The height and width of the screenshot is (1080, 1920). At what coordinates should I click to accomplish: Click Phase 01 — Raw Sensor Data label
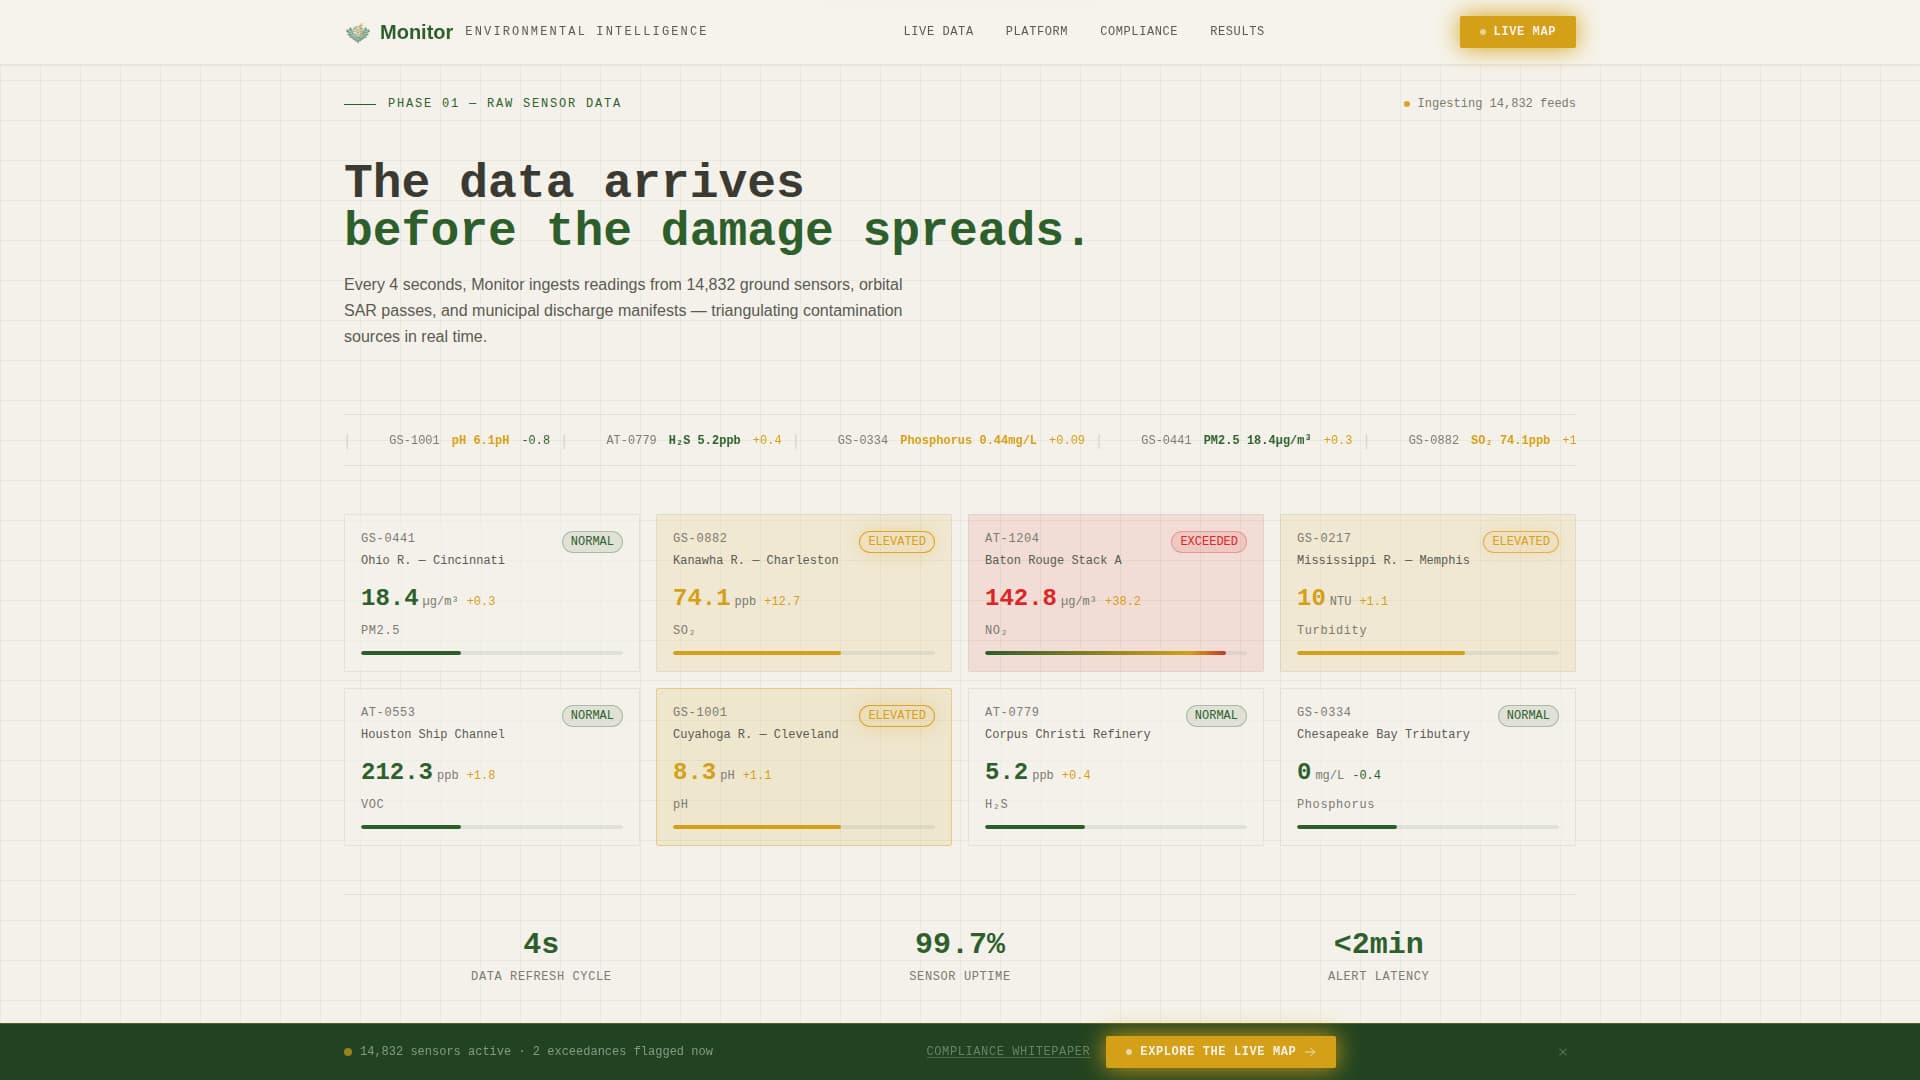[504, 104]
